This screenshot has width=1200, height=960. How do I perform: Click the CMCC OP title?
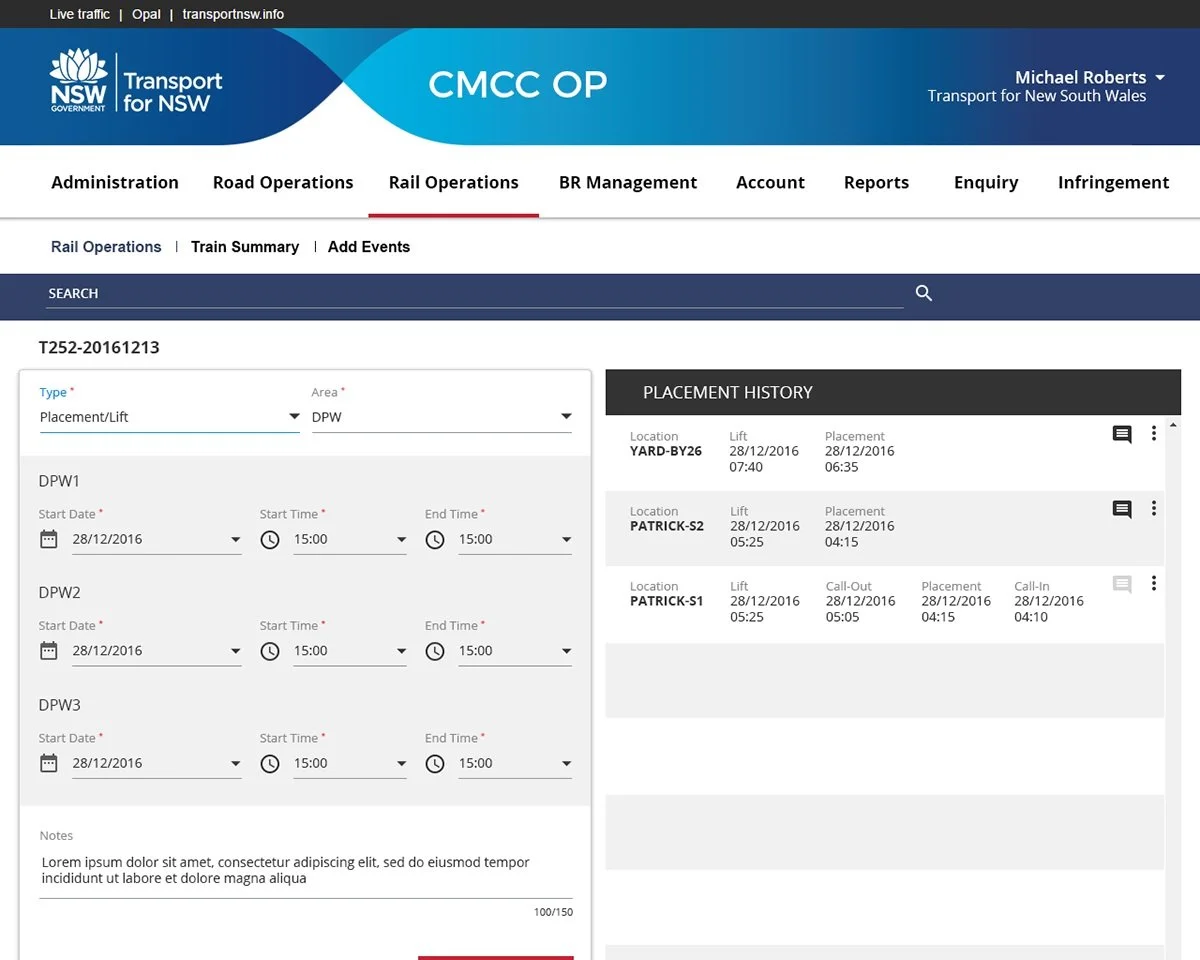(x=517, y=85)
